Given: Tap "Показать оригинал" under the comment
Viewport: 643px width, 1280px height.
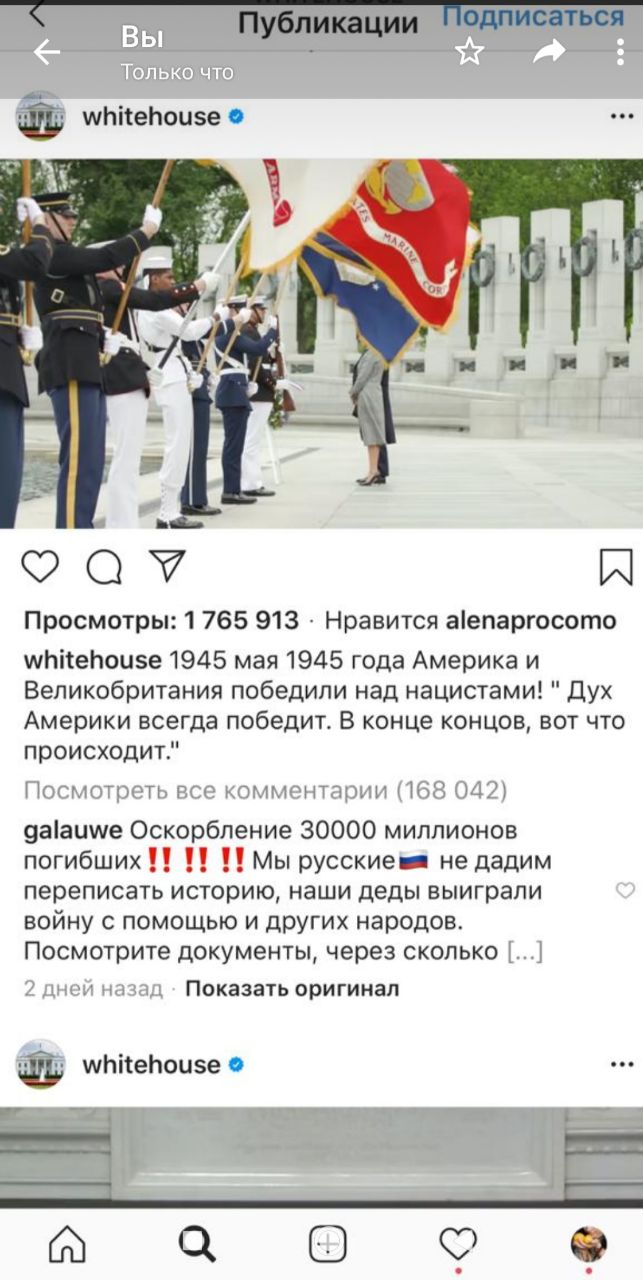Looking at the screenshot, I should point(292,989).
